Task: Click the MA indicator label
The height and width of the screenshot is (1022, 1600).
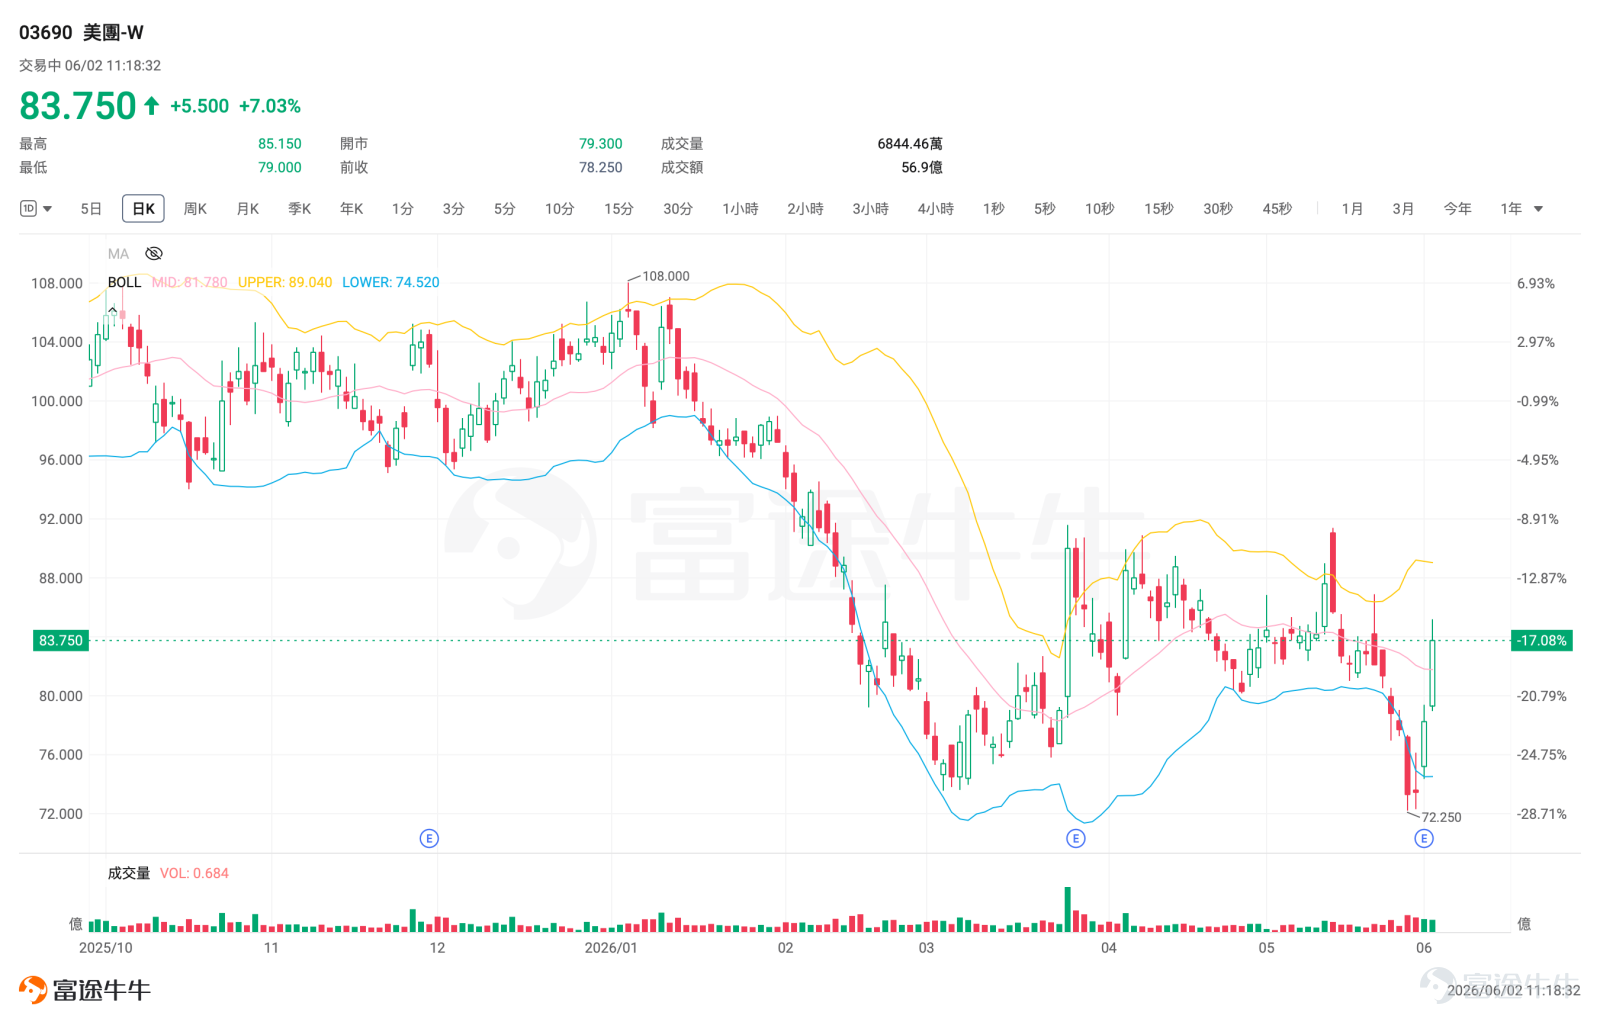Action: pos(118,254)
